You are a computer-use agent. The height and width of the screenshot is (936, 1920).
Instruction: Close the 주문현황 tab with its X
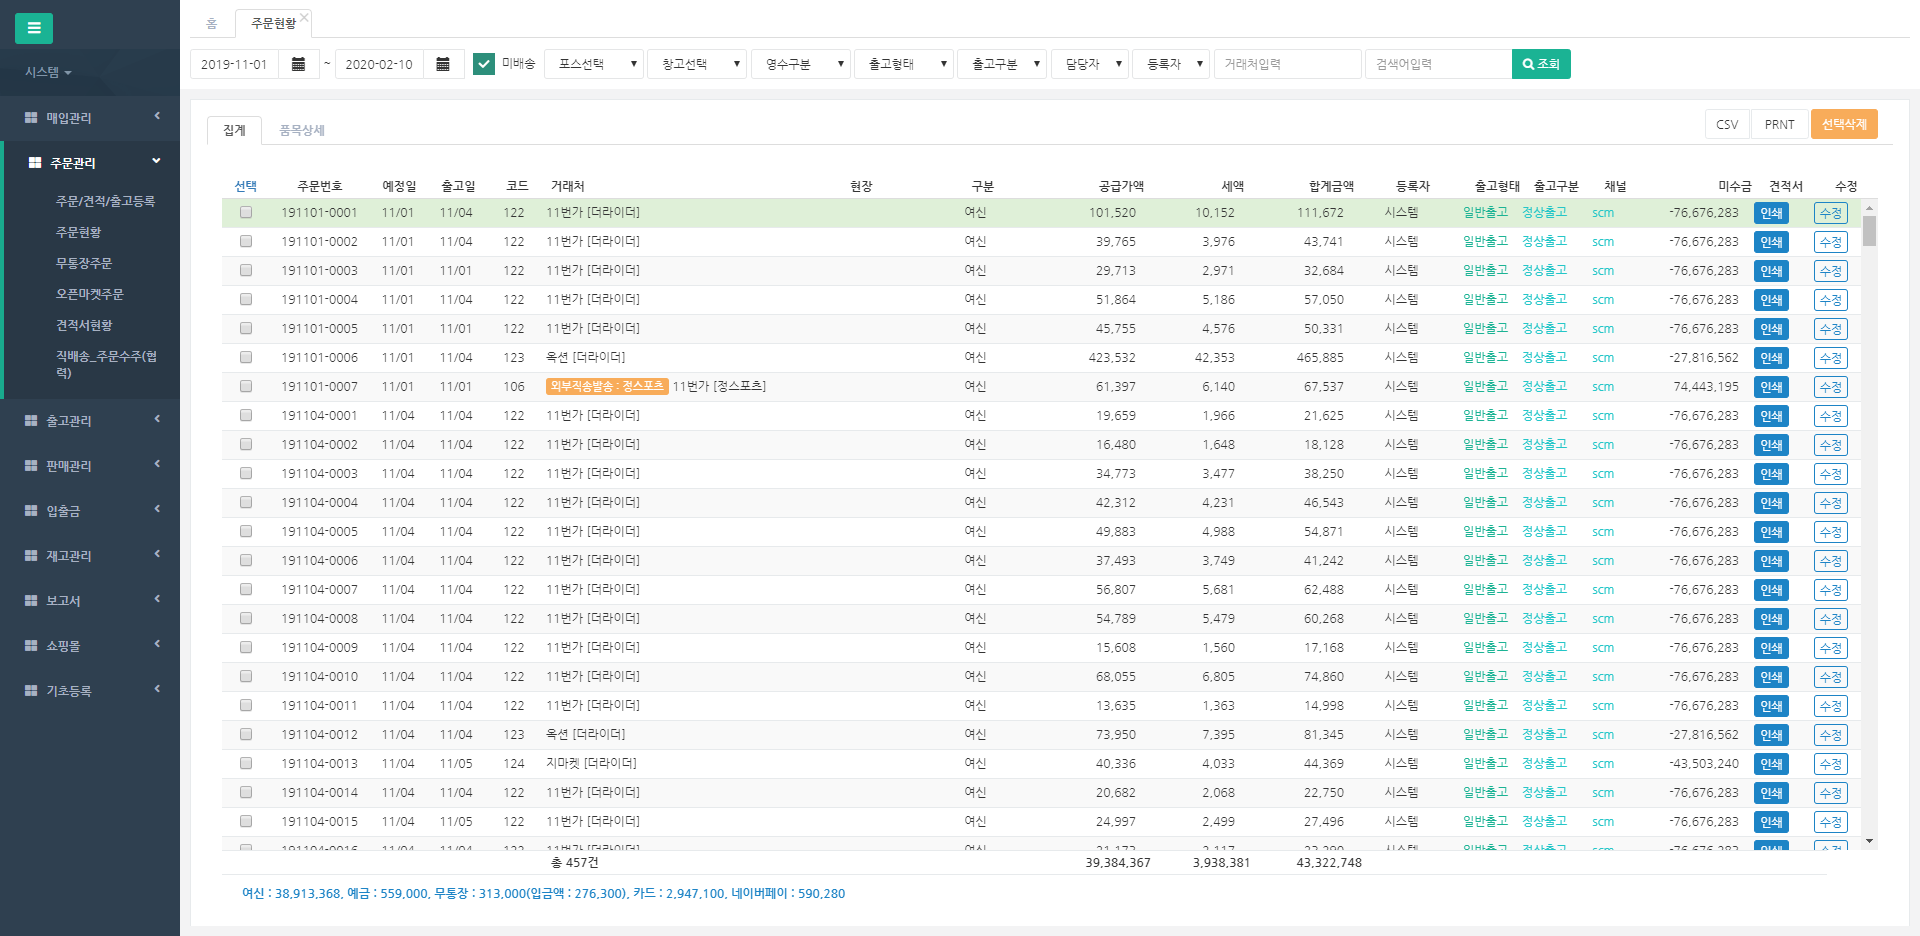pyautogui.click(x=304, y=16)
